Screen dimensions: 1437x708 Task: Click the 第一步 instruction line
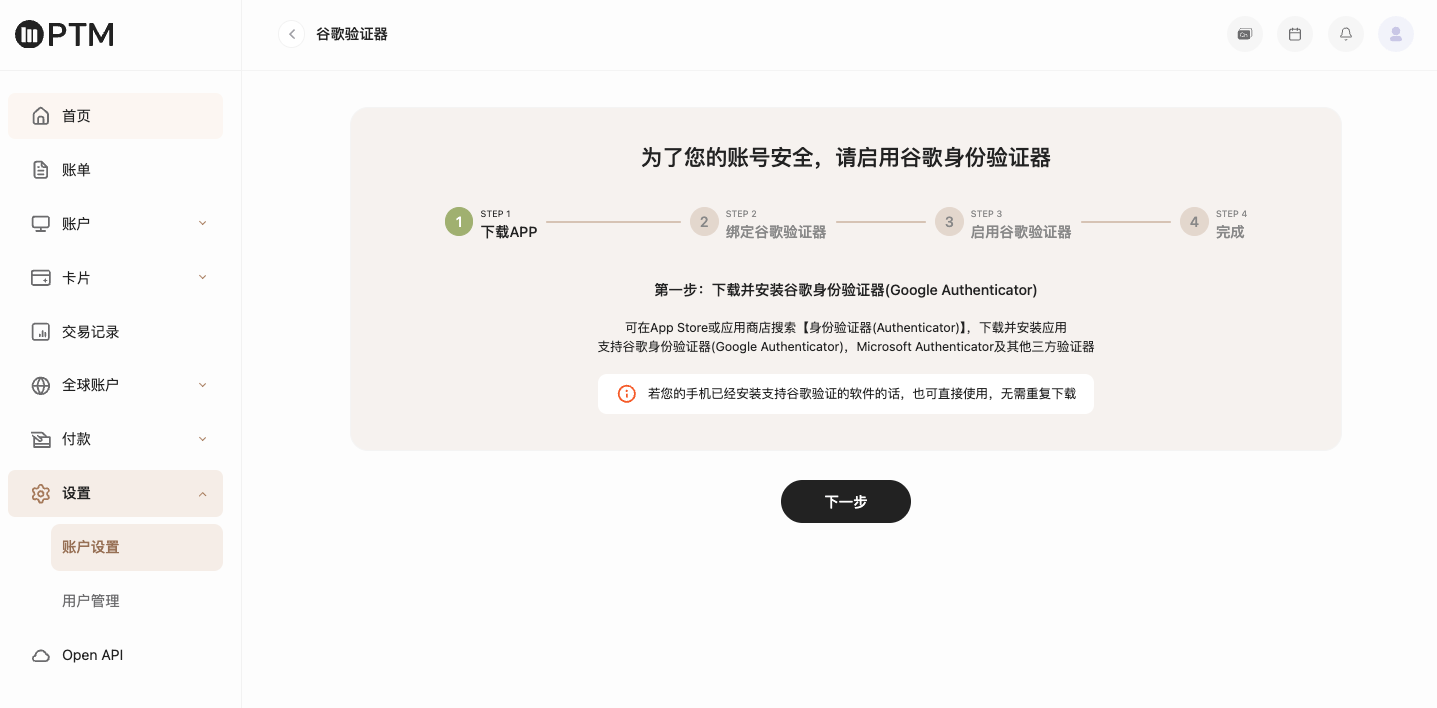[846, 290]
